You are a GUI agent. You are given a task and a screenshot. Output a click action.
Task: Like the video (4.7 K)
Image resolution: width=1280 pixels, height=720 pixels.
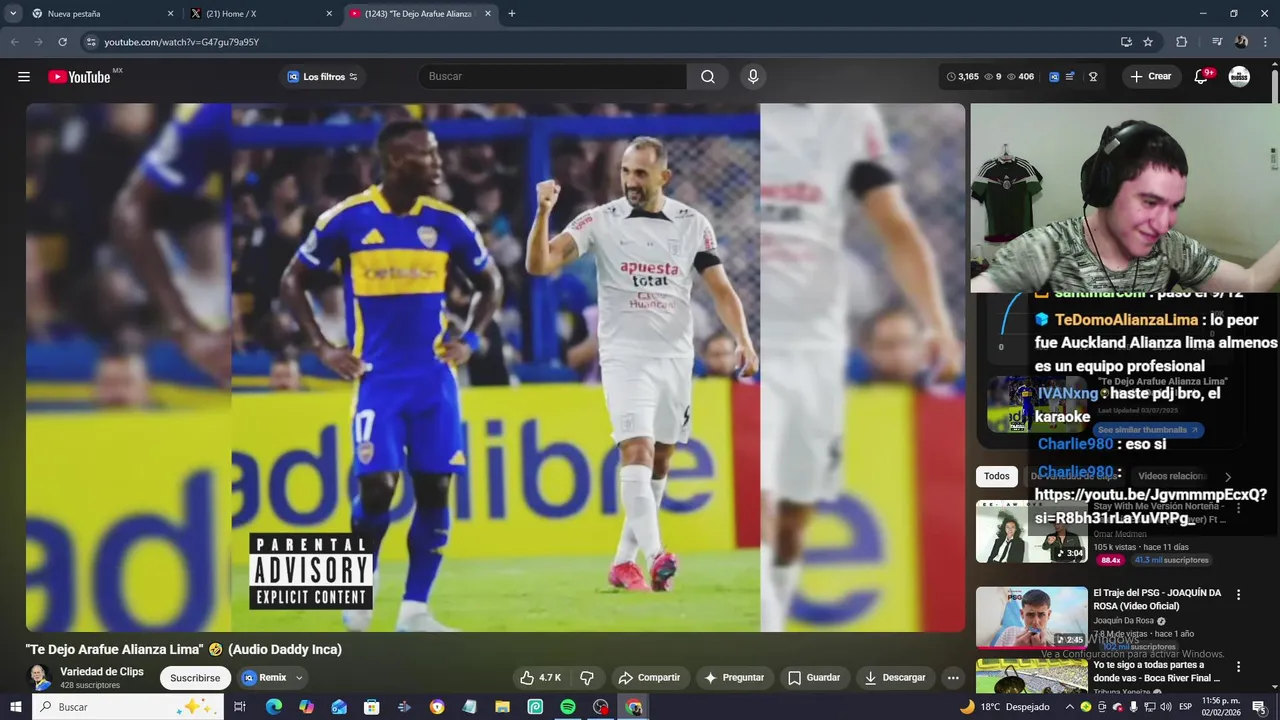(x=540, y=677)
